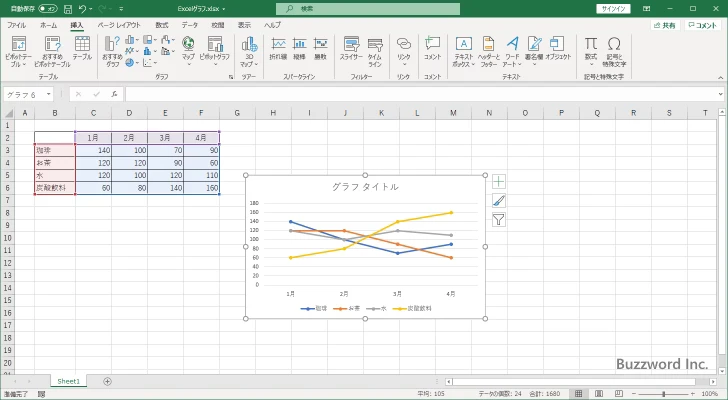This screenshot has width=728, height=400.
Task: Insert a Timeline (タイムライン) filter
Action: click(x=375, y=51)
